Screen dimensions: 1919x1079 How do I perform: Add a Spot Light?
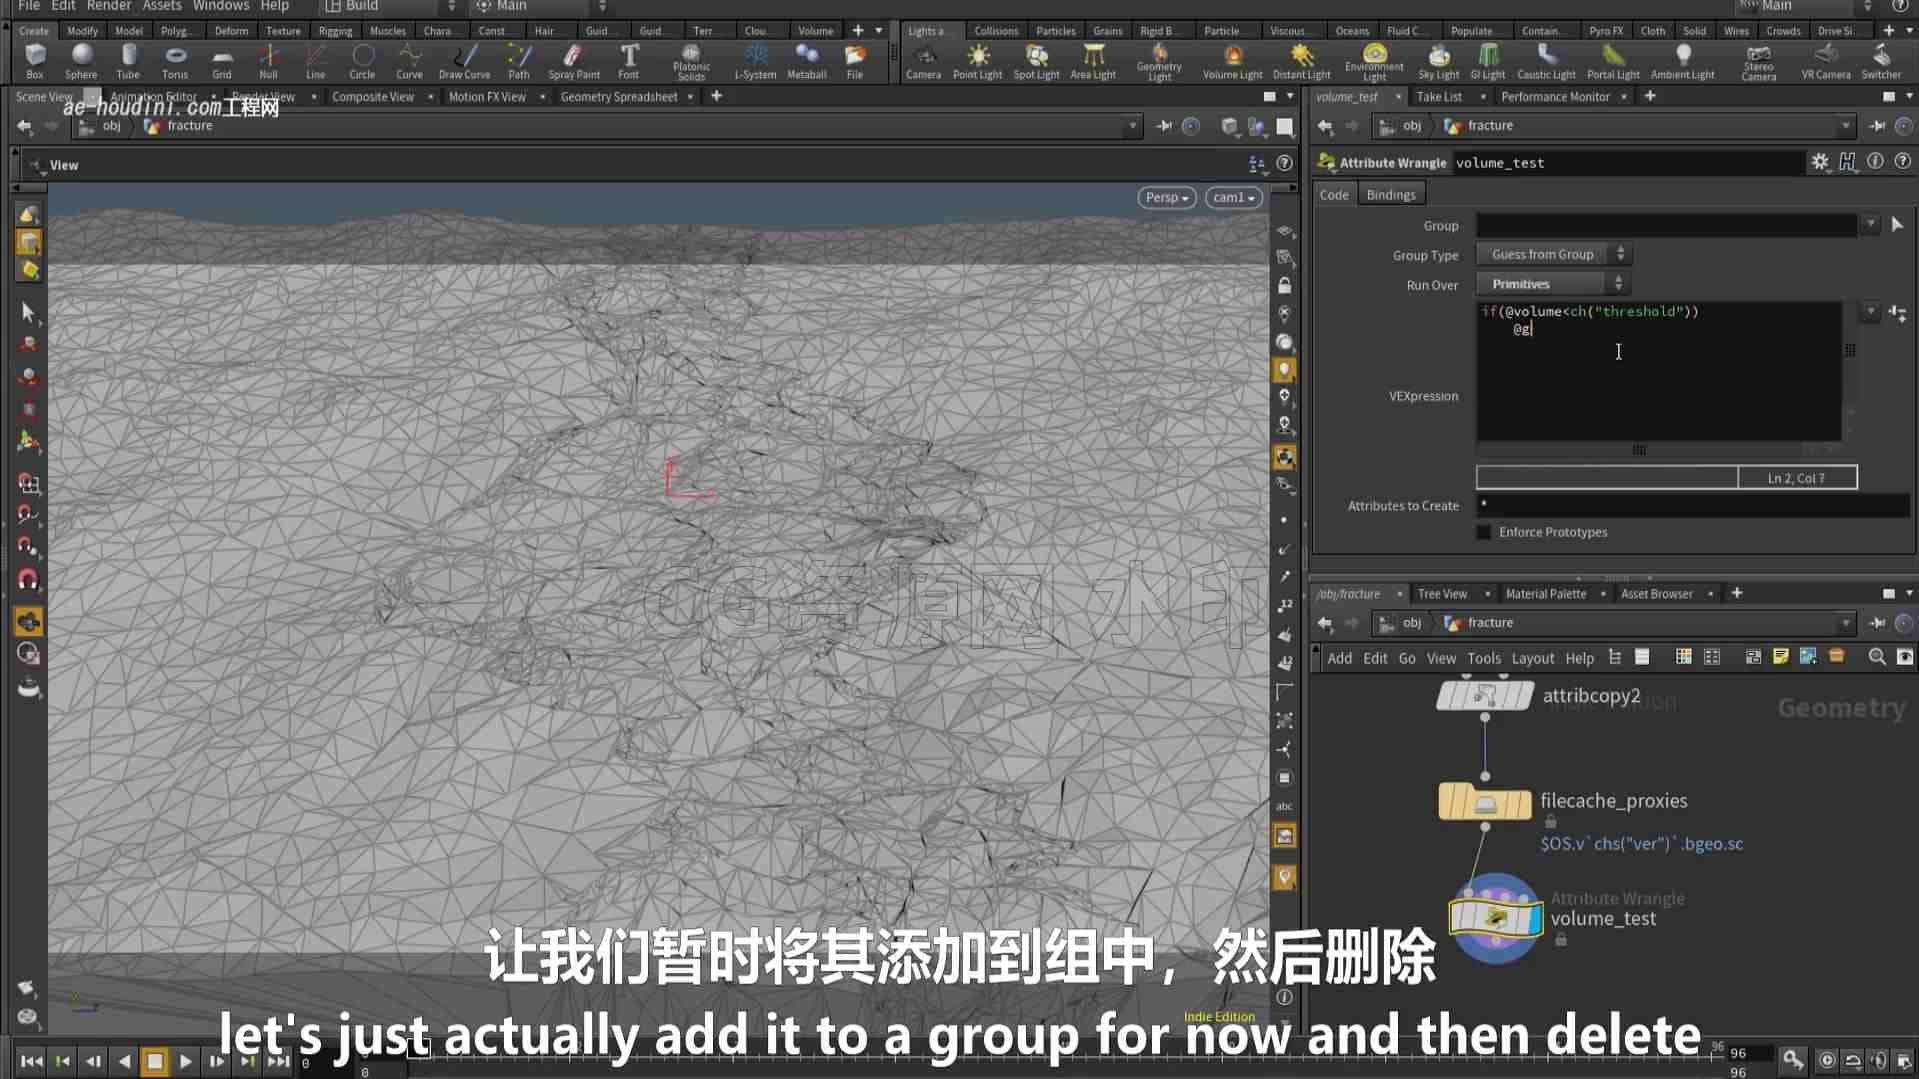tap(1036, 61)
